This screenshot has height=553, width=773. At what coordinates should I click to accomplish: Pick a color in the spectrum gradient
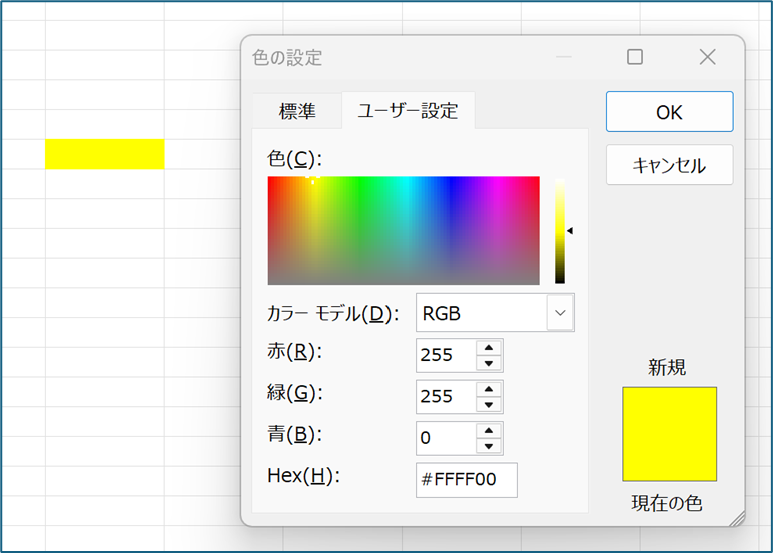click(x=403, y=231)
